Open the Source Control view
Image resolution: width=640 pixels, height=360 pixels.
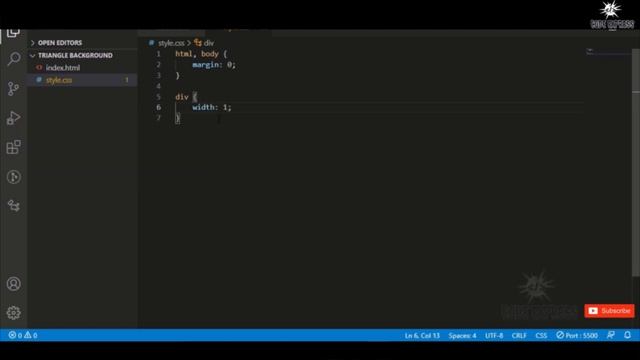click(13, 89)
